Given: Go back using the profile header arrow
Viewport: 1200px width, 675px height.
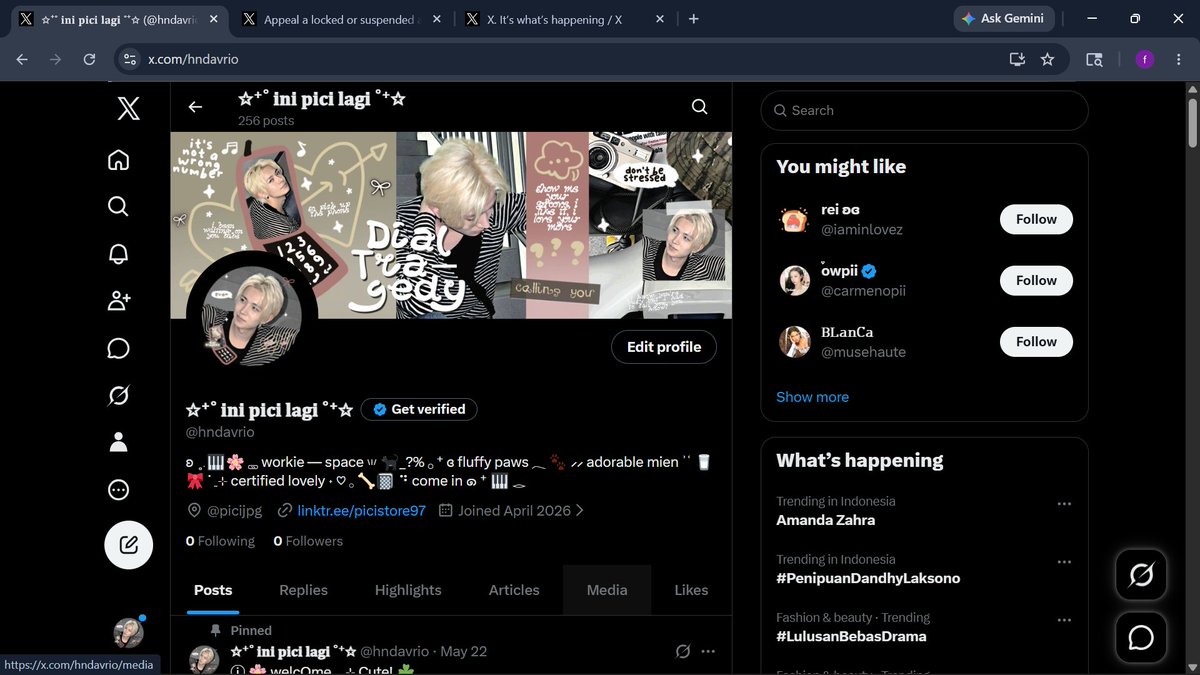Looking at the screenshot, I should tap(195, 107).
